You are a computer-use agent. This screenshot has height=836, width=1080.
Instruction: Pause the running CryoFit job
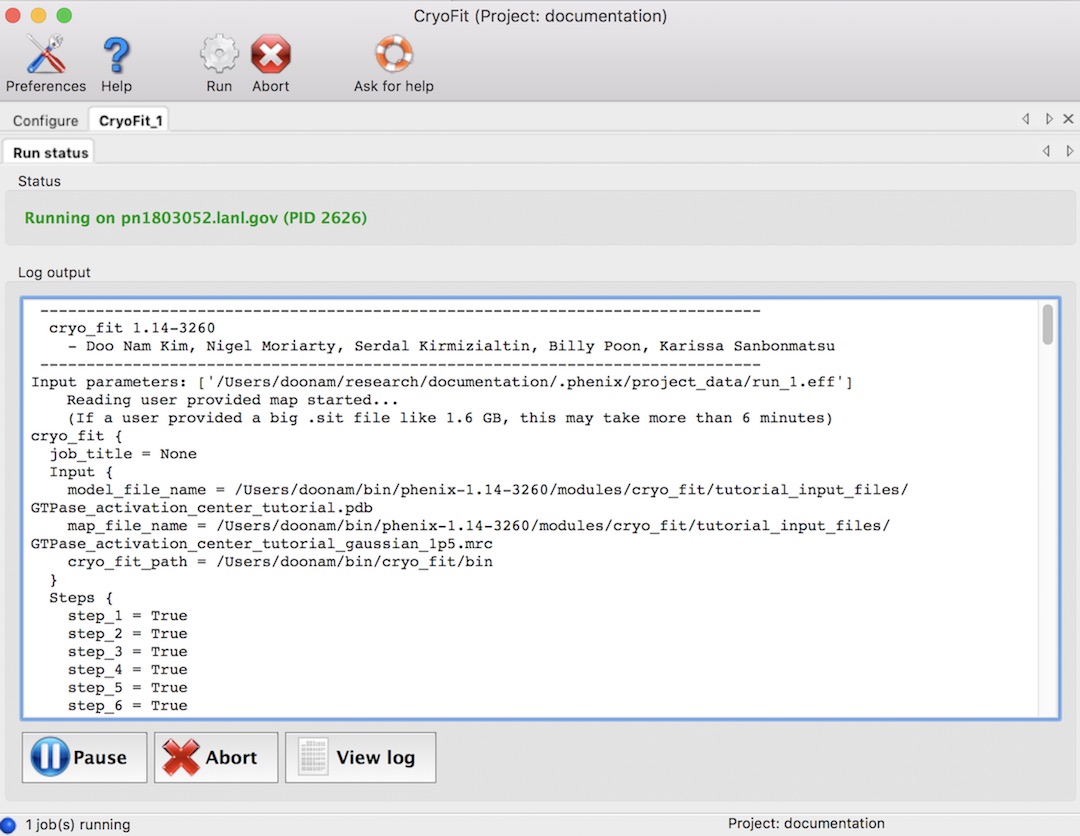(x=84, y=757)
